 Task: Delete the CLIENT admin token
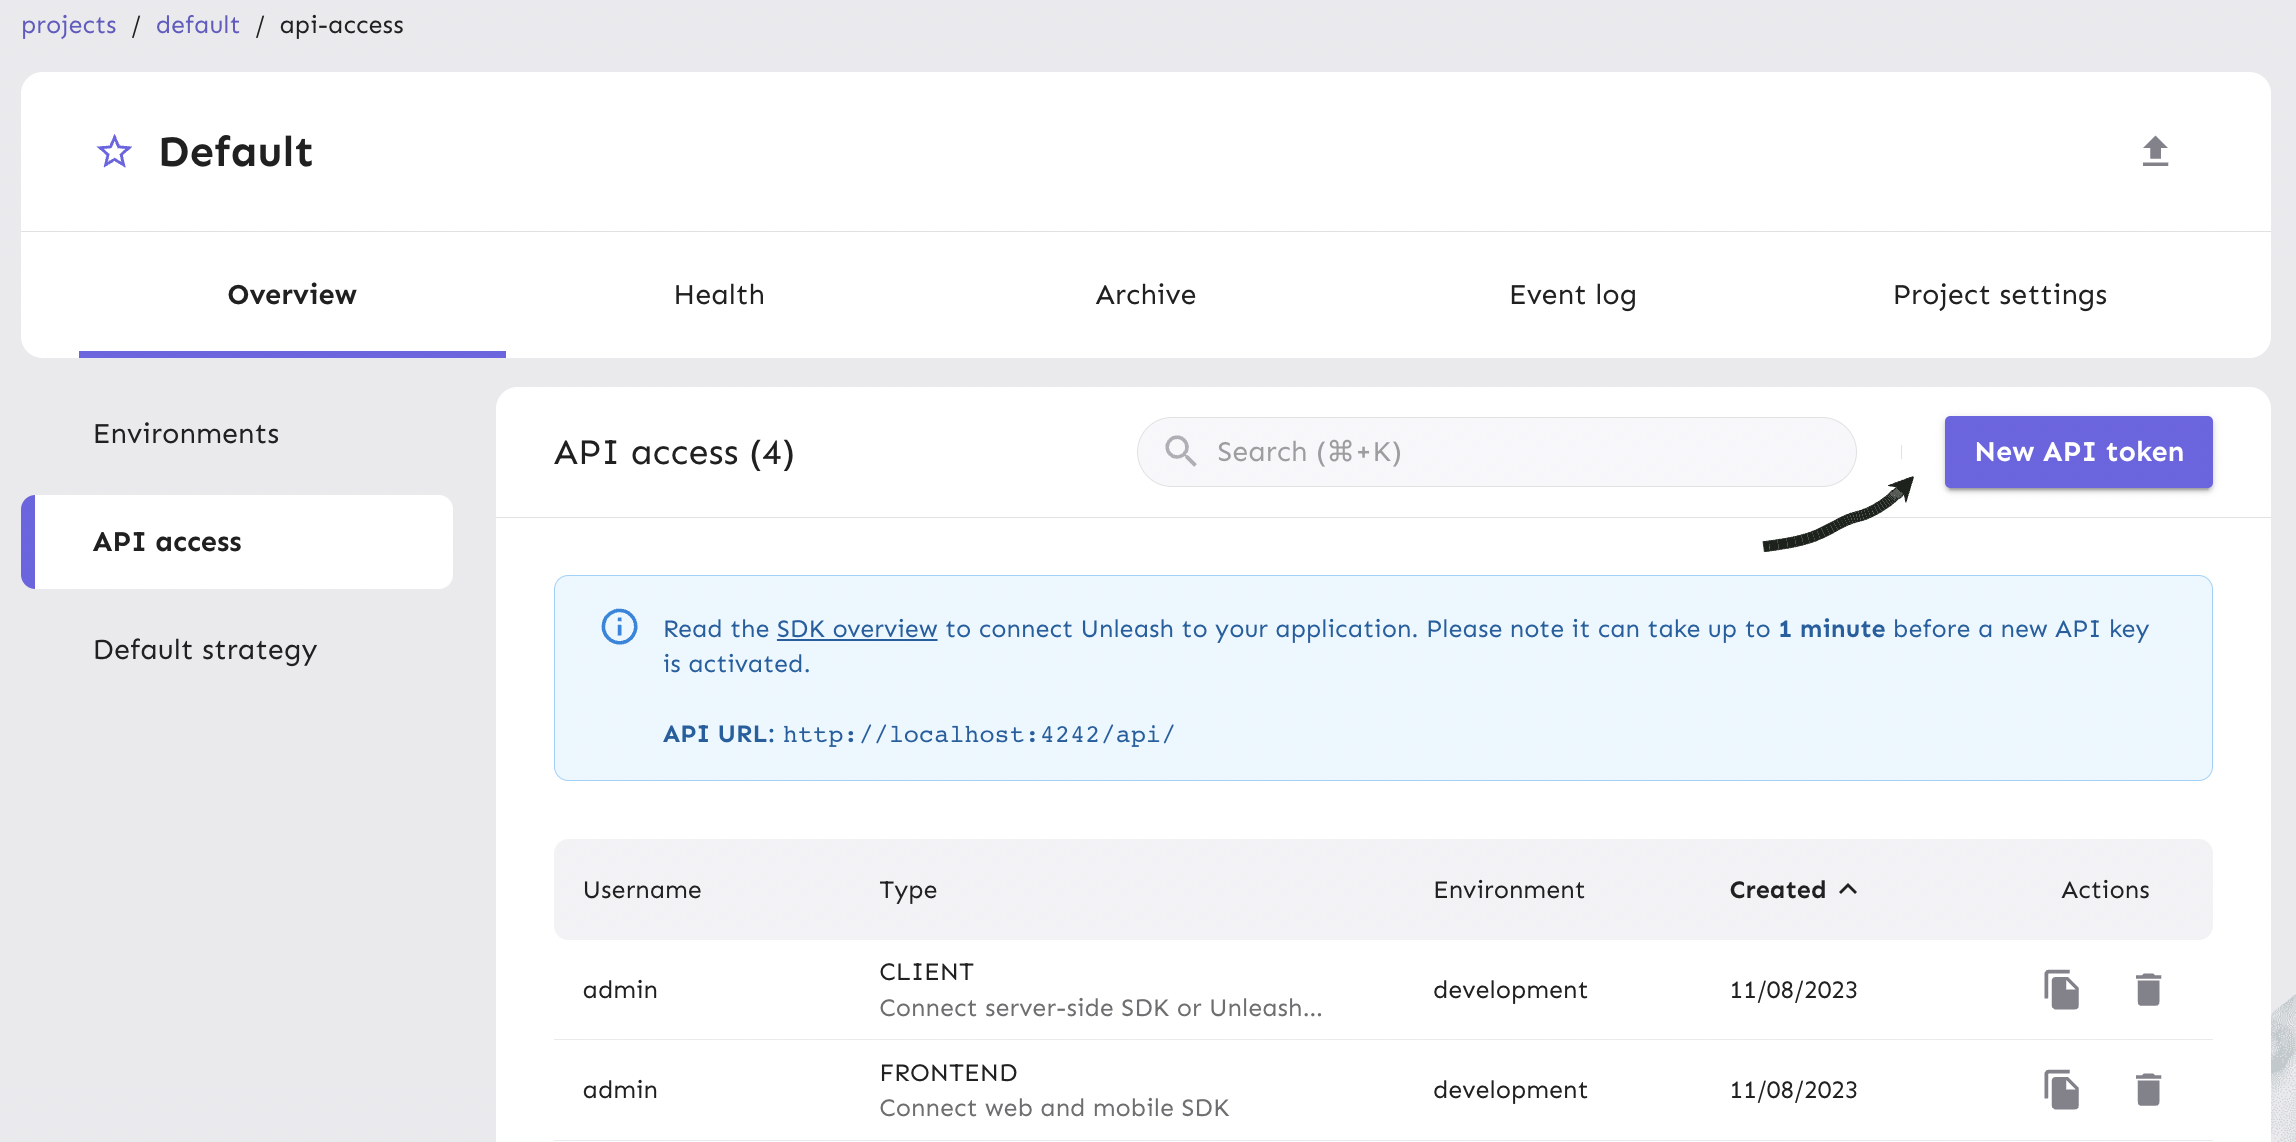coord(2148,989)
